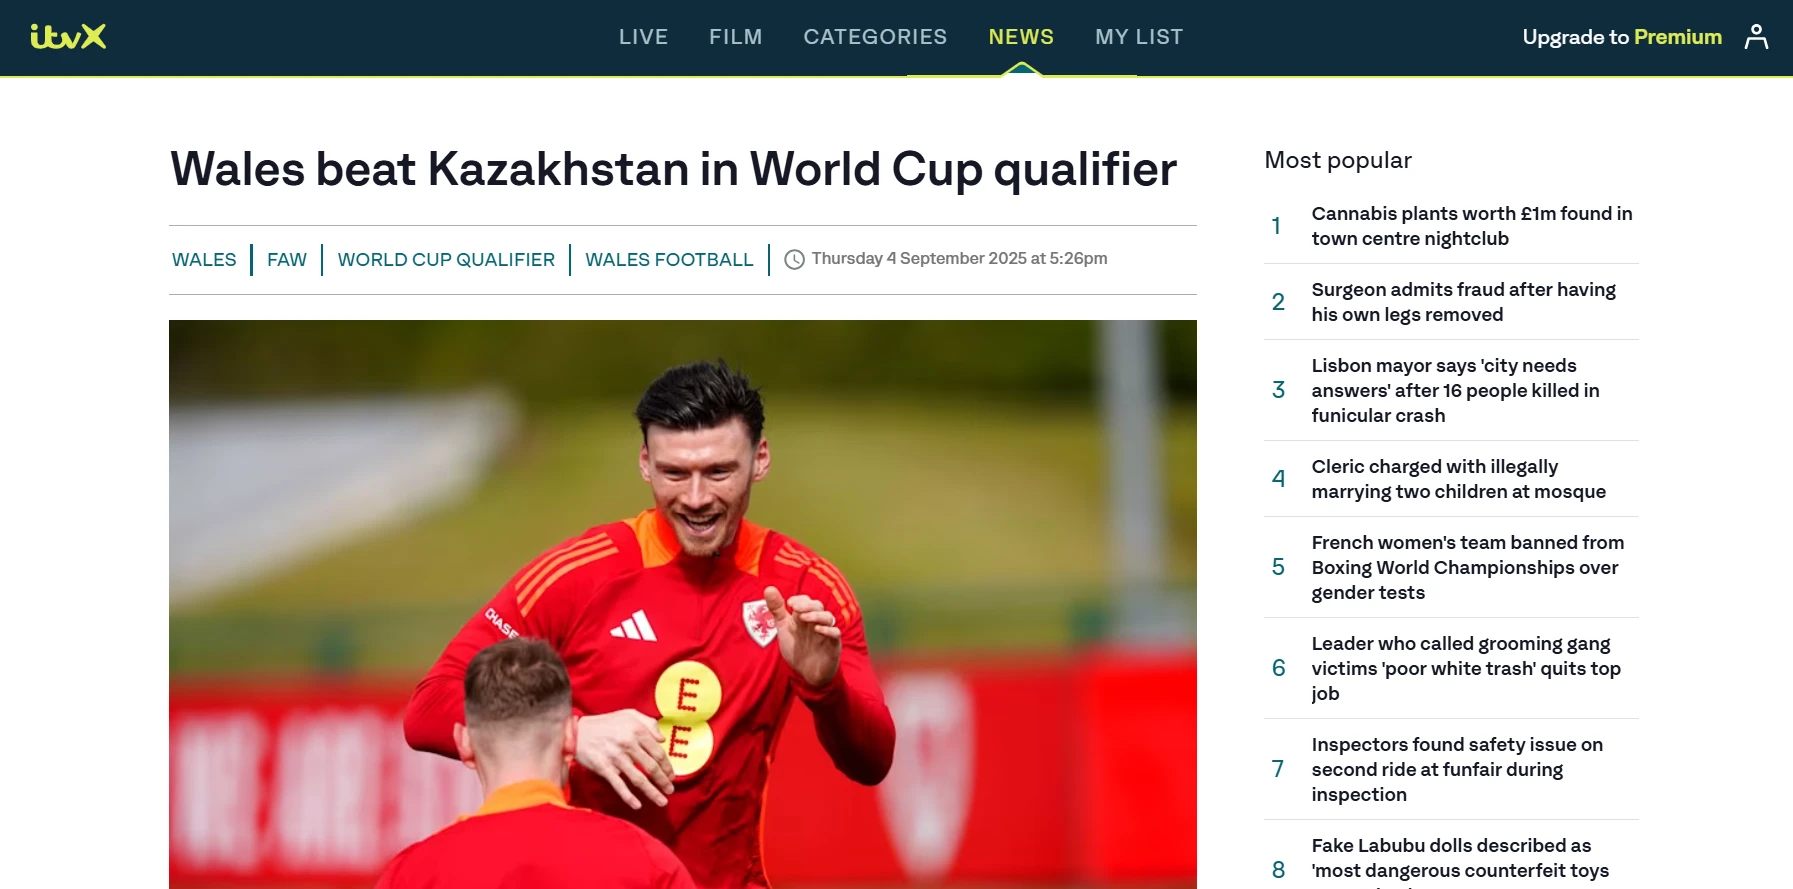
Task: Open the FILM menu item
Action: tap(735, 37)
